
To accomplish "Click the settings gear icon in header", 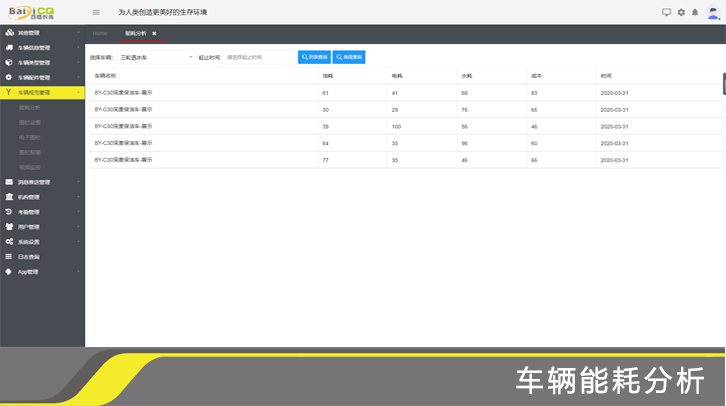I will (x=681, y=12).
